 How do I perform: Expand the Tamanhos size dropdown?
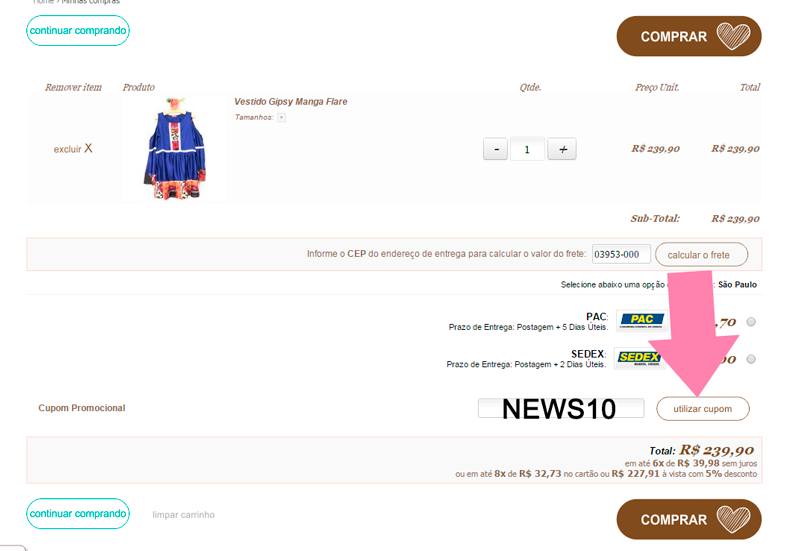coord(282,117)
